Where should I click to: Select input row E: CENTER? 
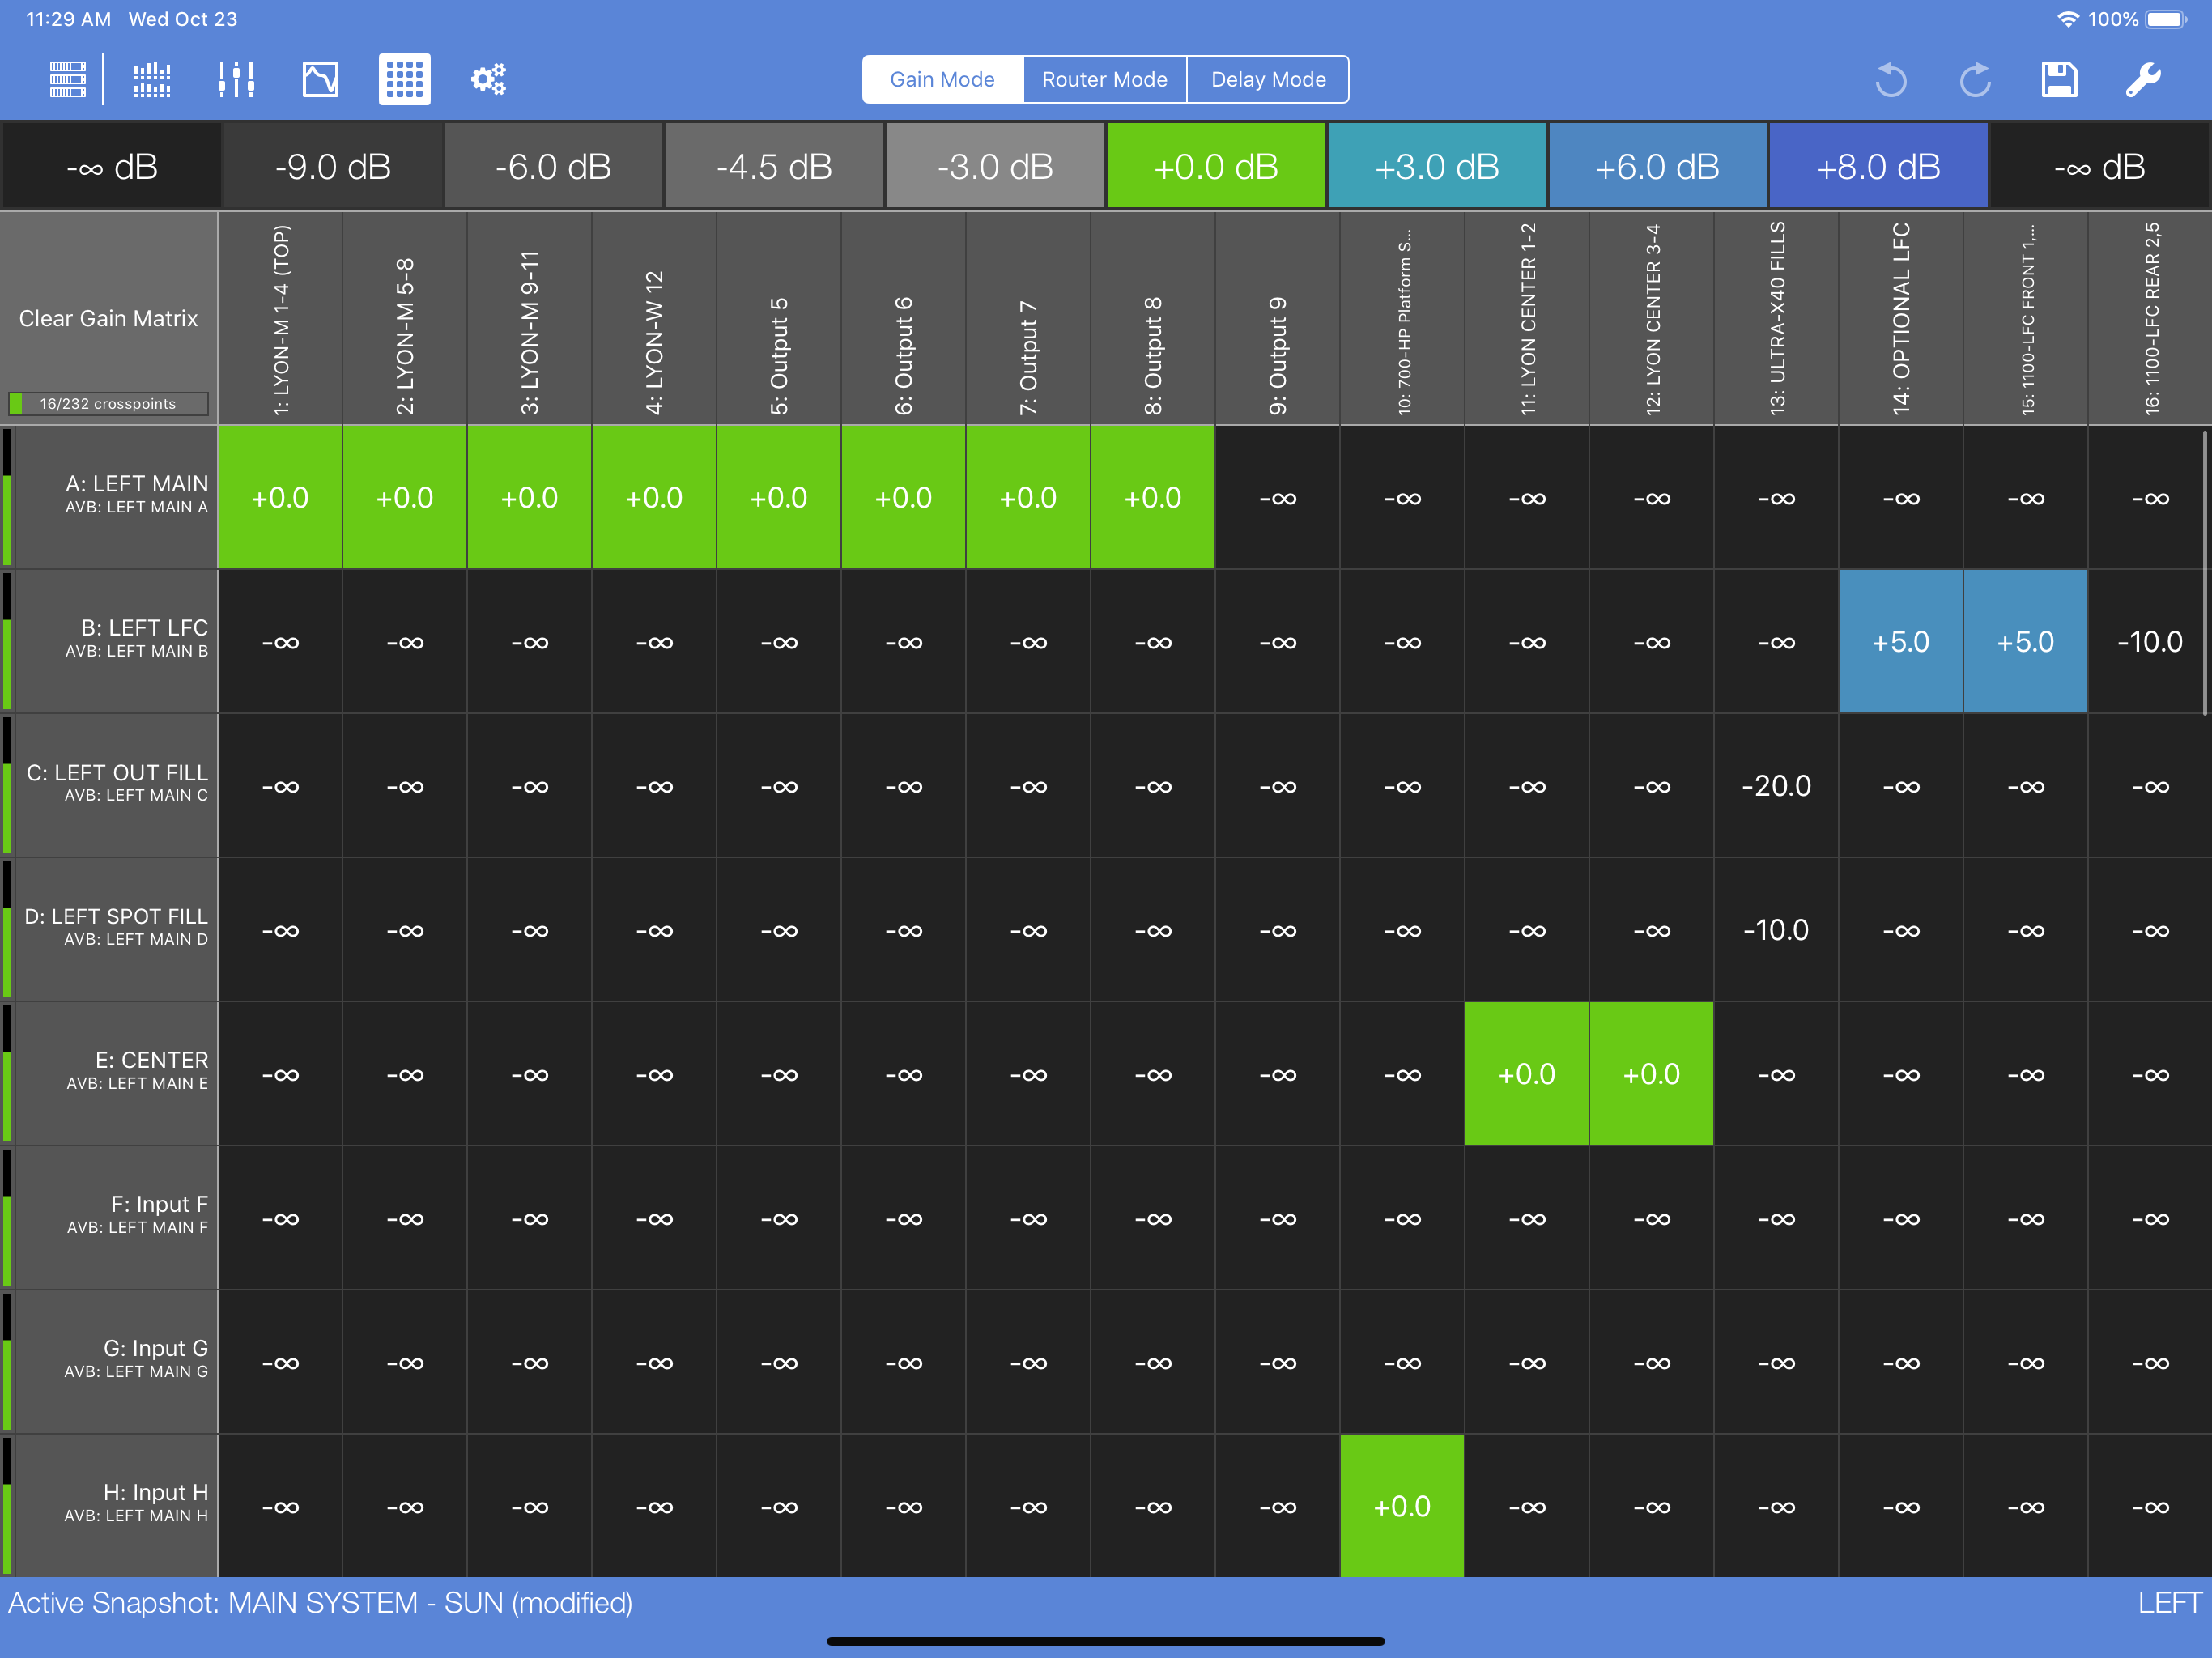109,1073
